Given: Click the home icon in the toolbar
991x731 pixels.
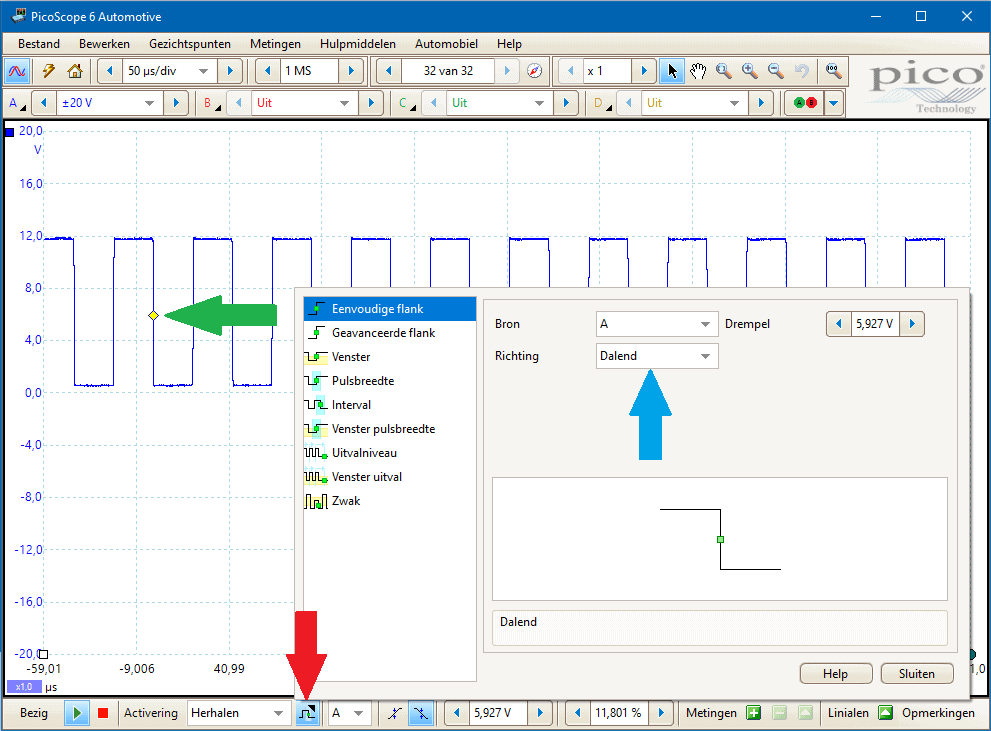Looking at the screenshot, I should click(x=75, y=71).
